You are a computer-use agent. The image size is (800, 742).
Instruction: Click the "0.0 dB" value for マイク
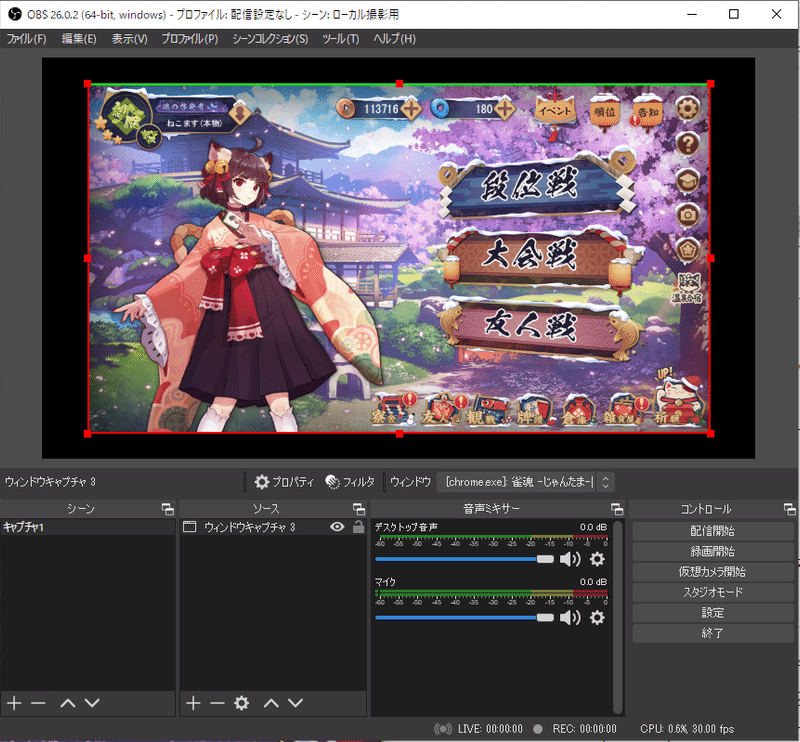pos(593,582)
